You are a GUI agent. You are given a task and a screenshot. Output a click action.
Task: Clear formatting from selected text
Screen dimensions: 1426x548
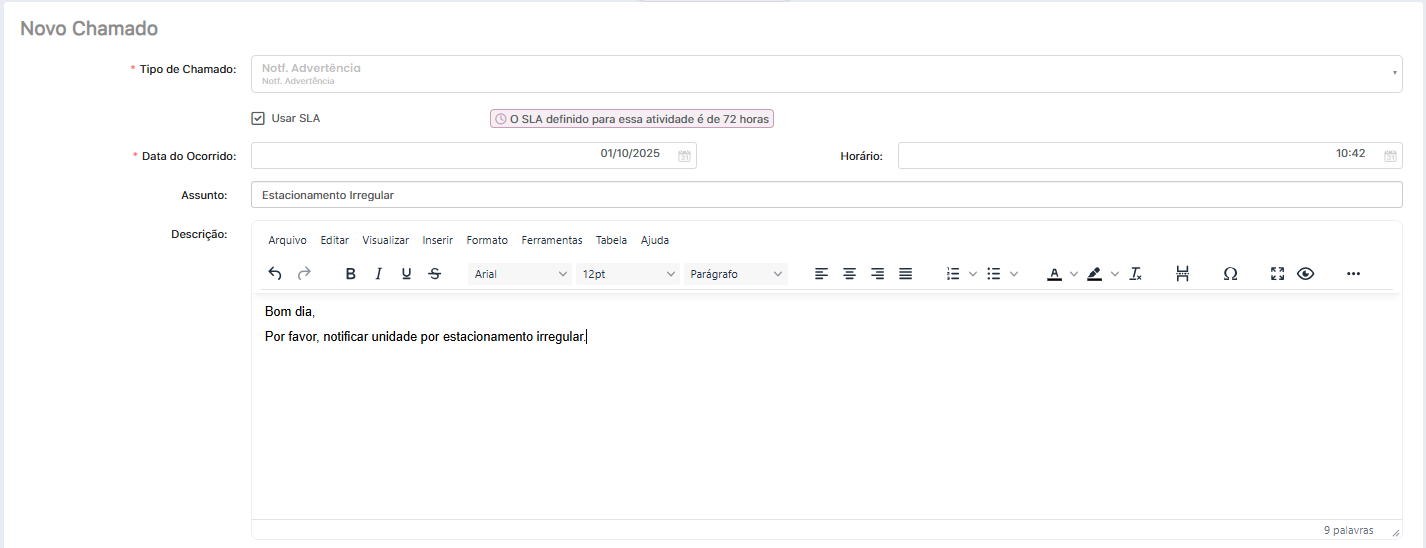1135,273
